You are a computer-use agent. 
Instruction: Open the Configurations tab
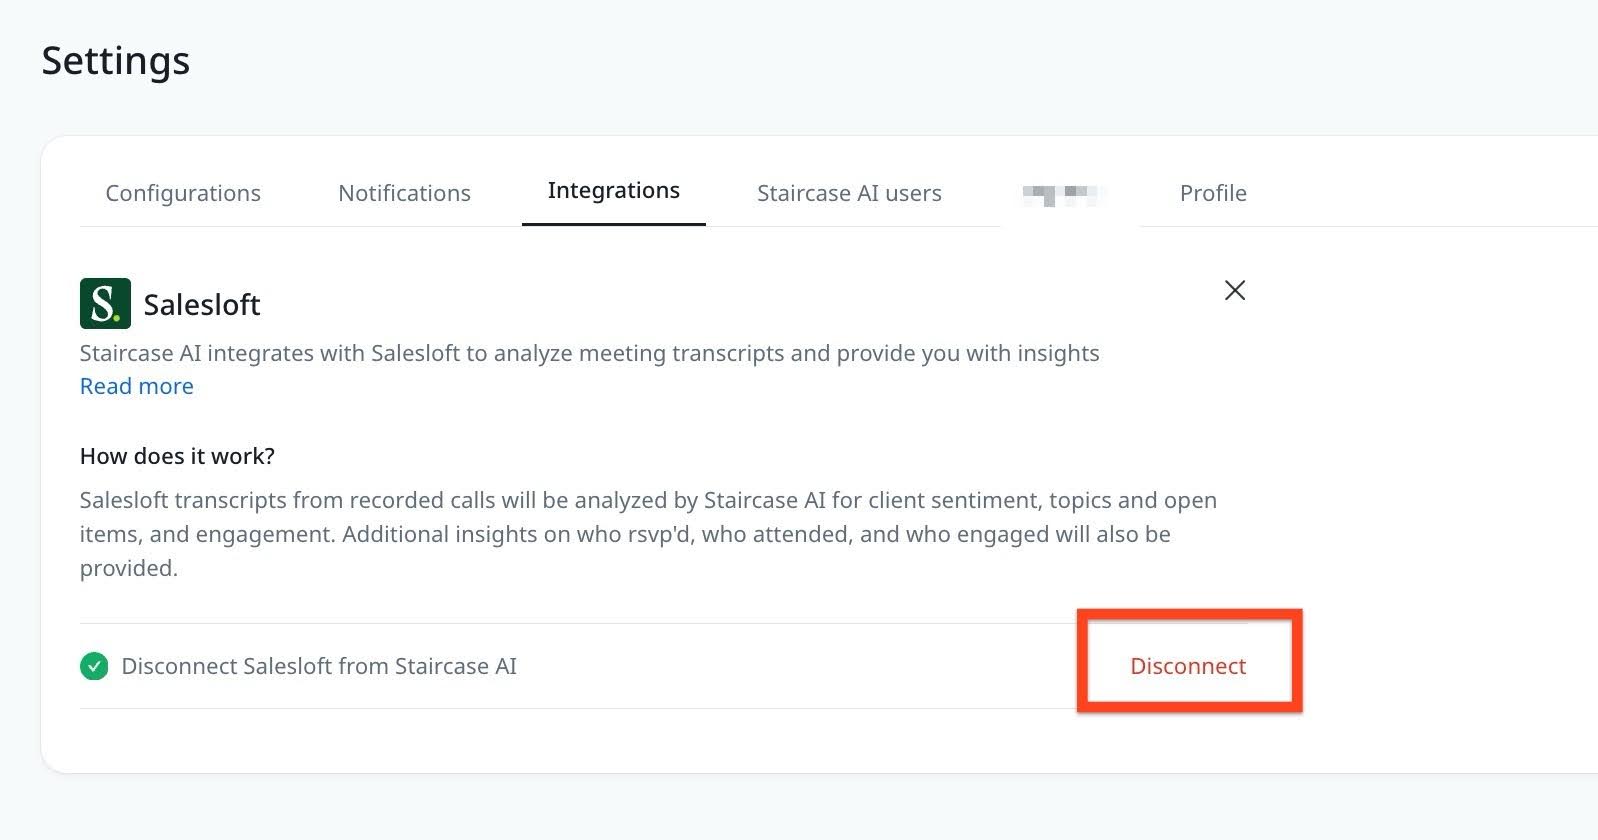[183, 193]
